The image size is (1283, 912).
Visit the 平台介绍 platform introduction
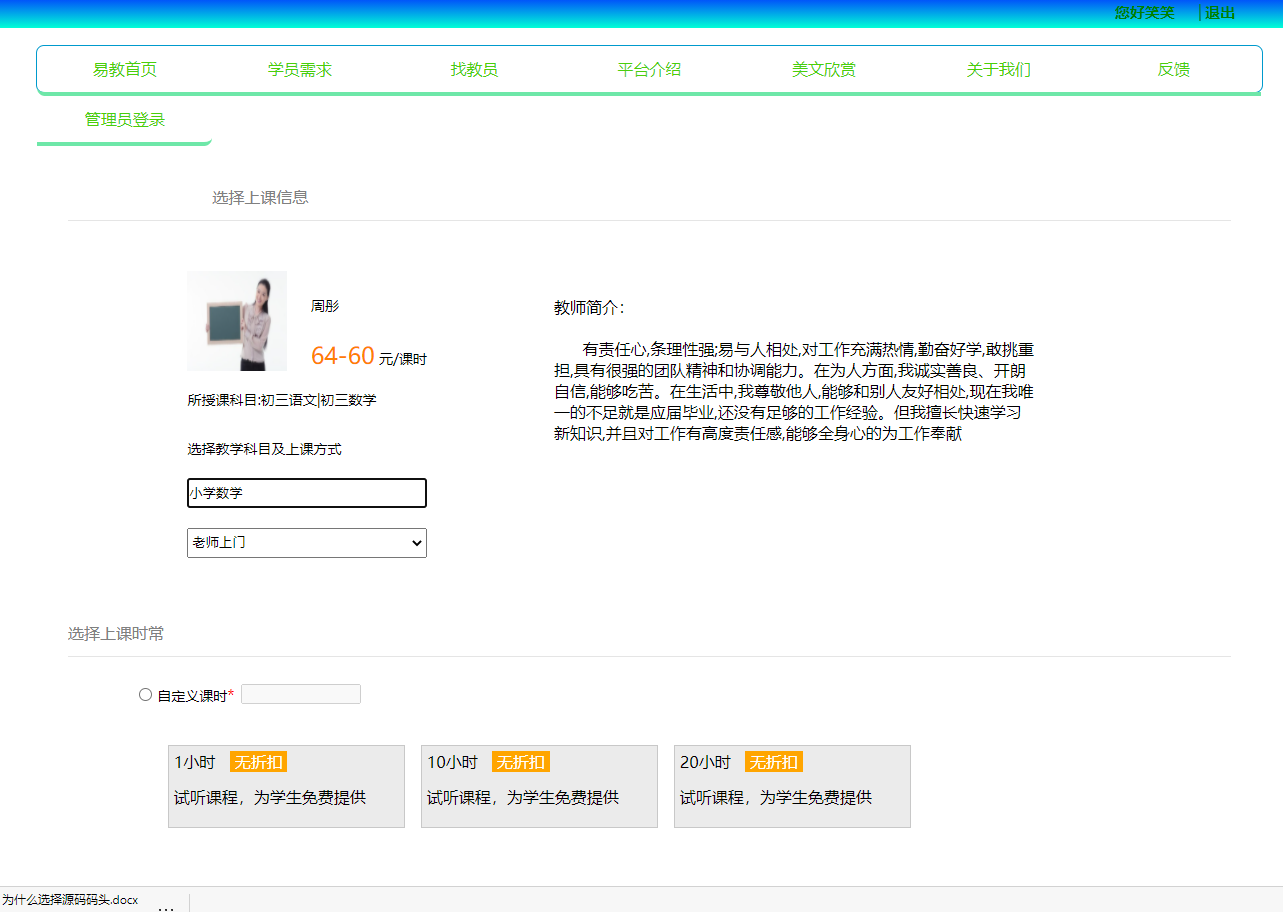tap(648, 69)
